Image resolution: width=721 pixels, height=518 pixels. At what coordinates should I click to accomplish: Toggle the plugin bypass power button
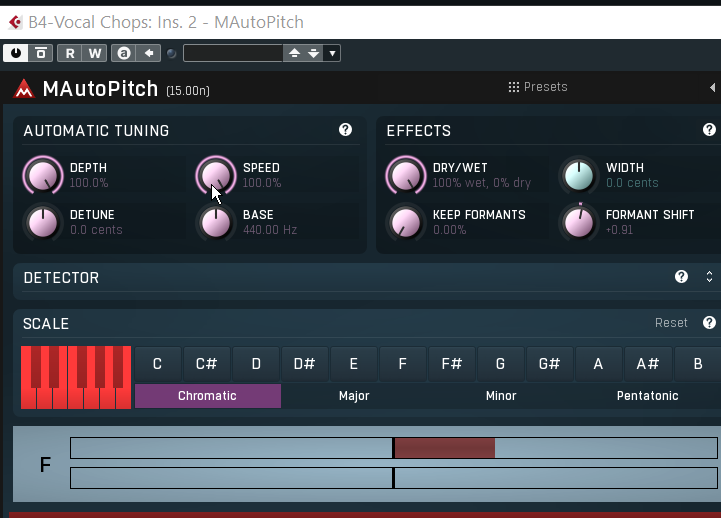(x=16, y=53)
